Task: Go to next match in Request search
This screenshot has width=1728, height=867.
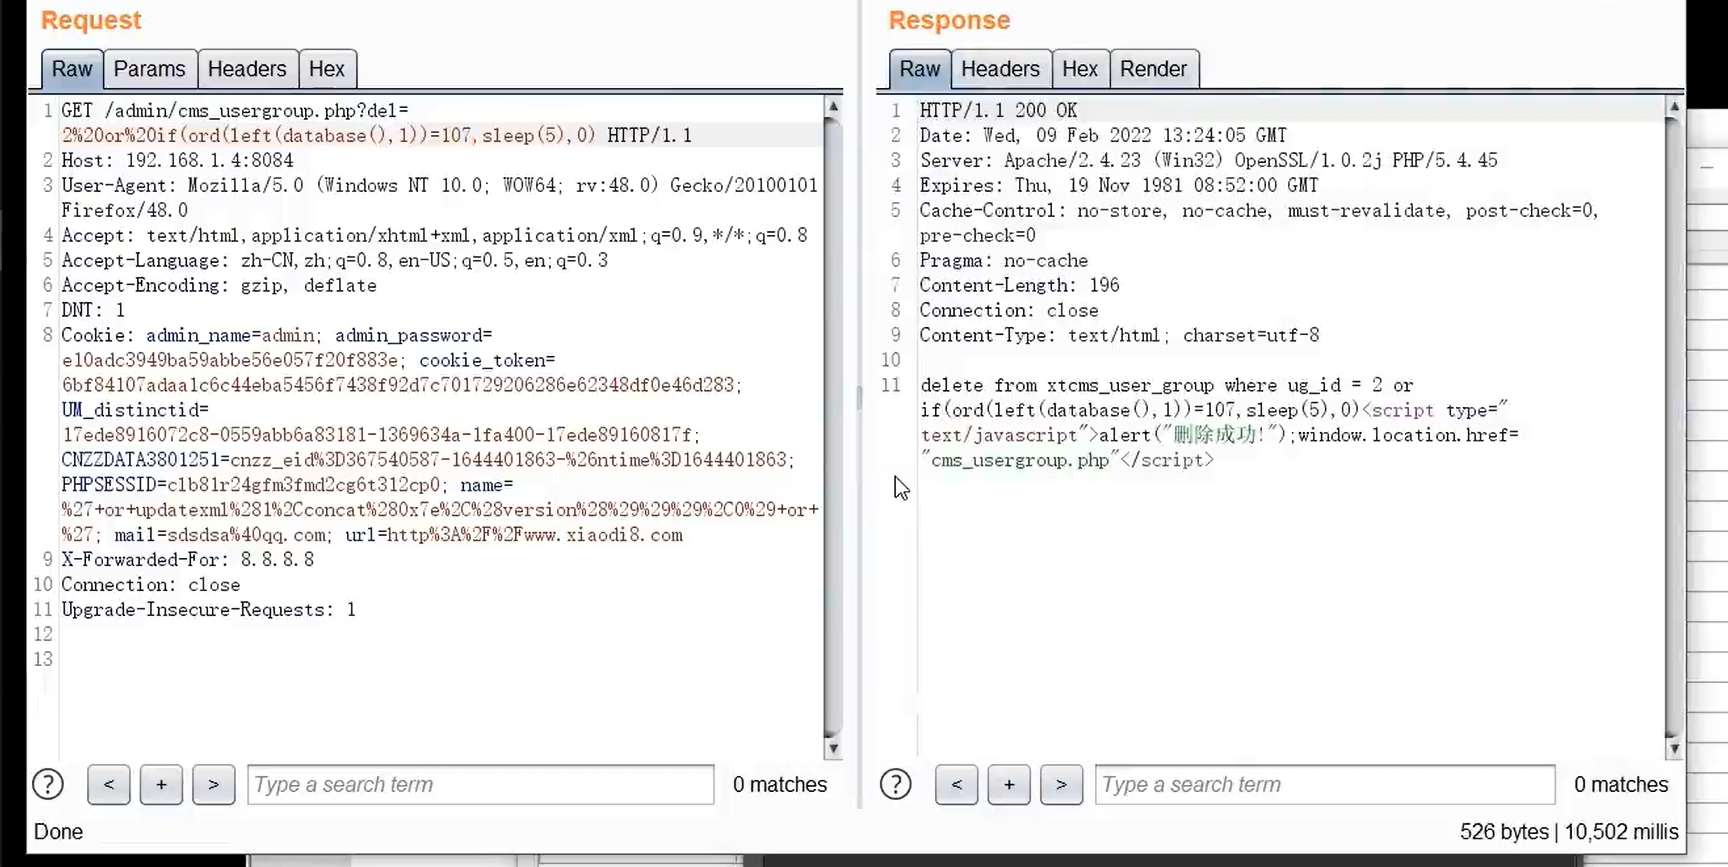Action: click(213, 785)
